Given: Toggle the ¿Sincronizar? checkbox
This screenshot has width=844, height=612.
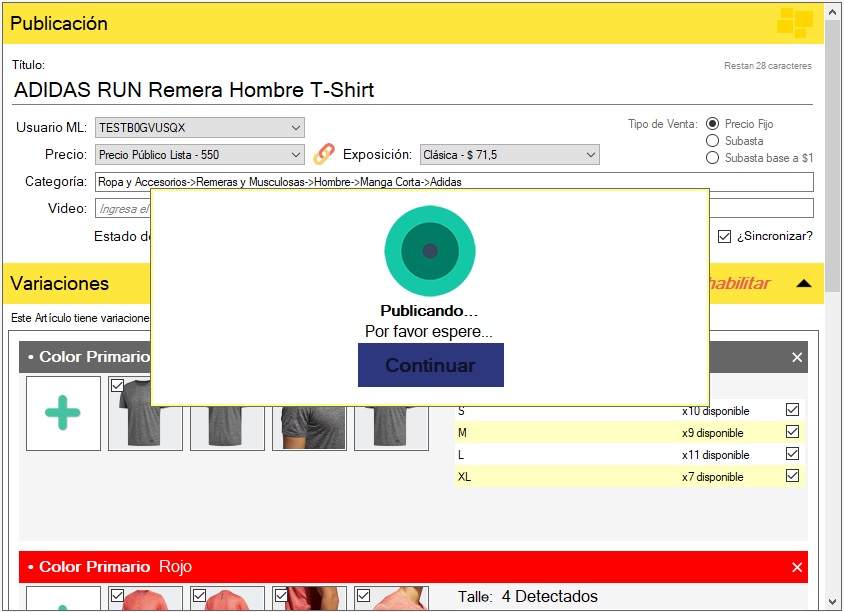Looking at the screenshot, I should click(x=725, y=236).
